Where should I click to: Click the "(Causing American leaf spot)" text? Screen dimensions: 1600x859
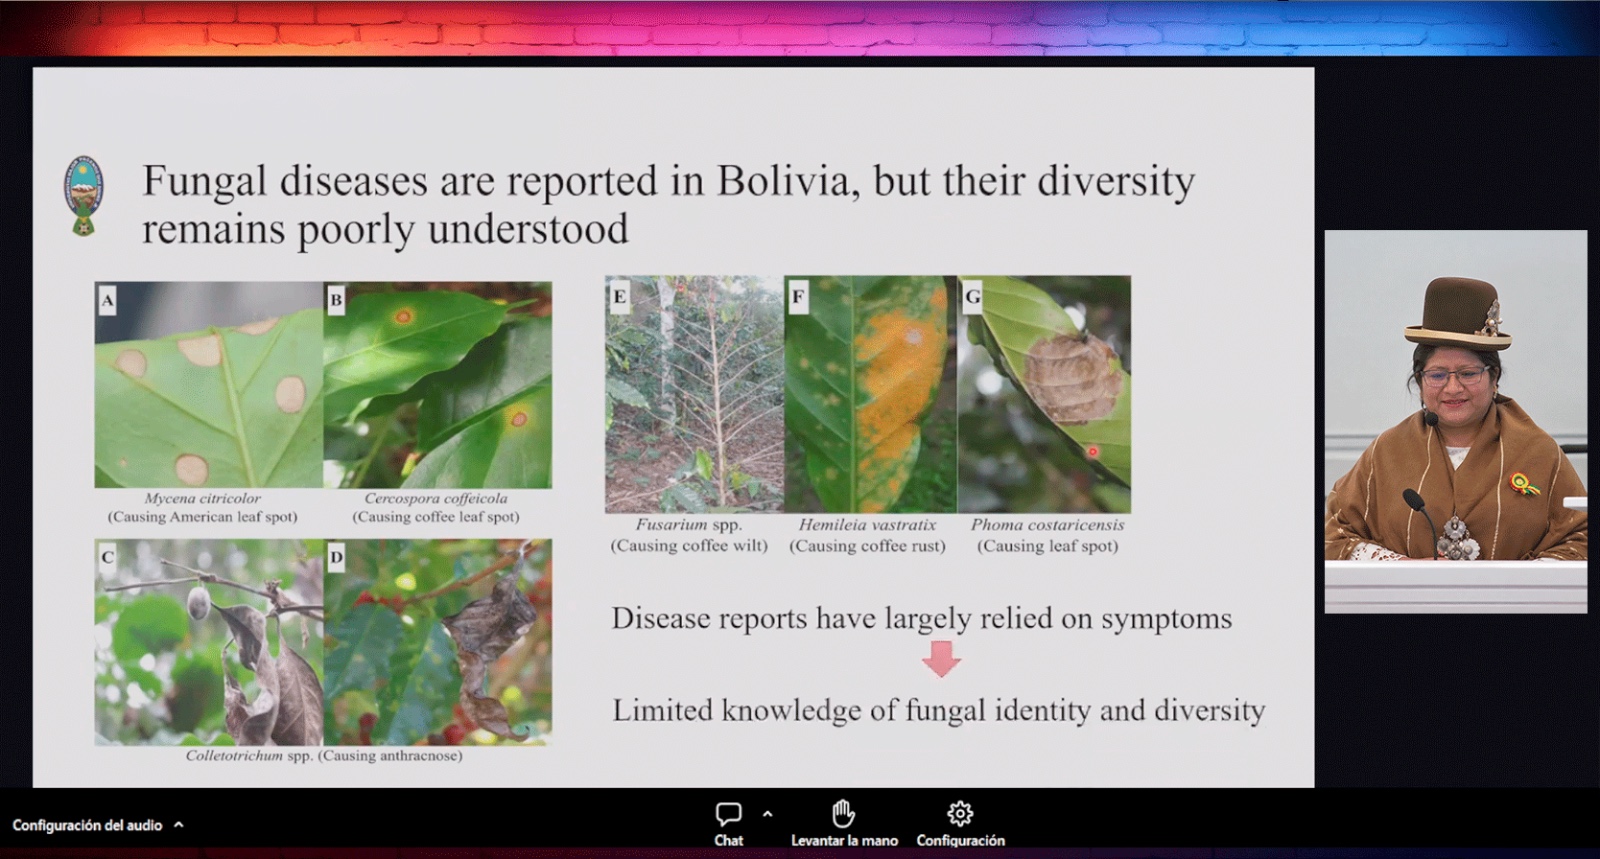tap(202, 517)
